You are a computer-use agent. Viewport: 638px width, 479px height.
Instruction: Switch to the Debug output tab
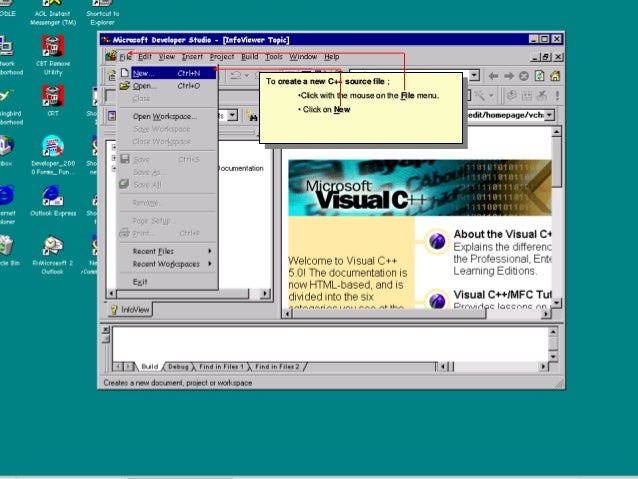coord(178,367)
